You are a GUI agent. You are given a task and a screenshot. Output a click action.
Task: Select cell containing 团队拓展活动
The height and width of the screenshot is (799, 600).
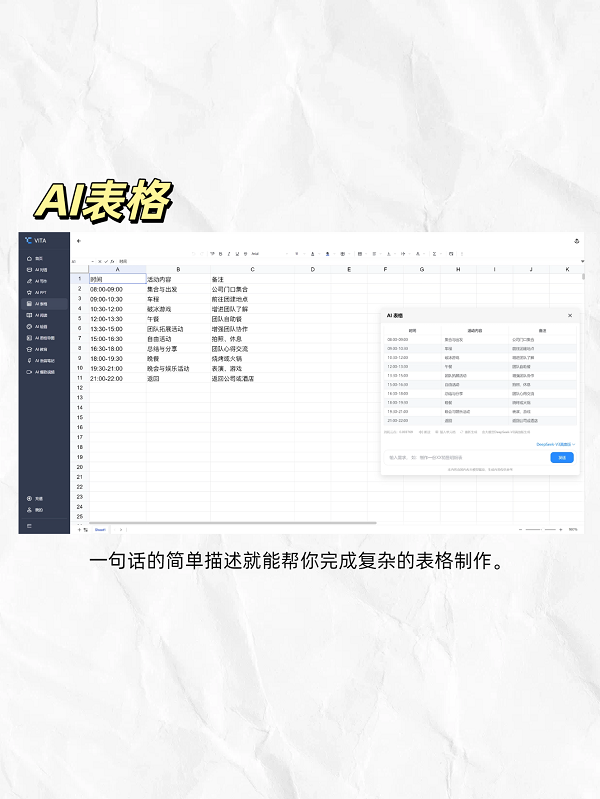[x=178, y=329]
